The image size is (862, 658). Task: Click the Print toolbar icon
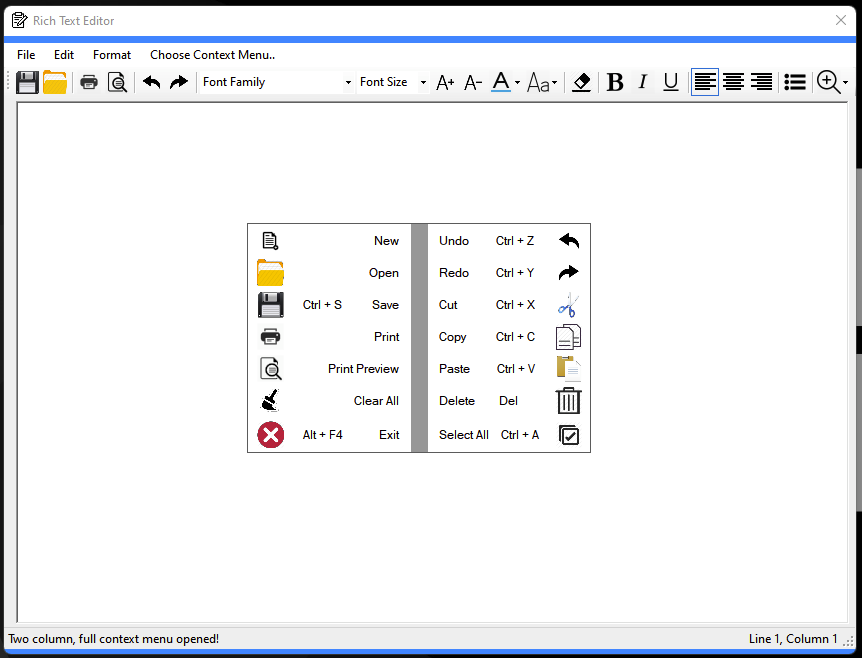click(x=89, y=82)
